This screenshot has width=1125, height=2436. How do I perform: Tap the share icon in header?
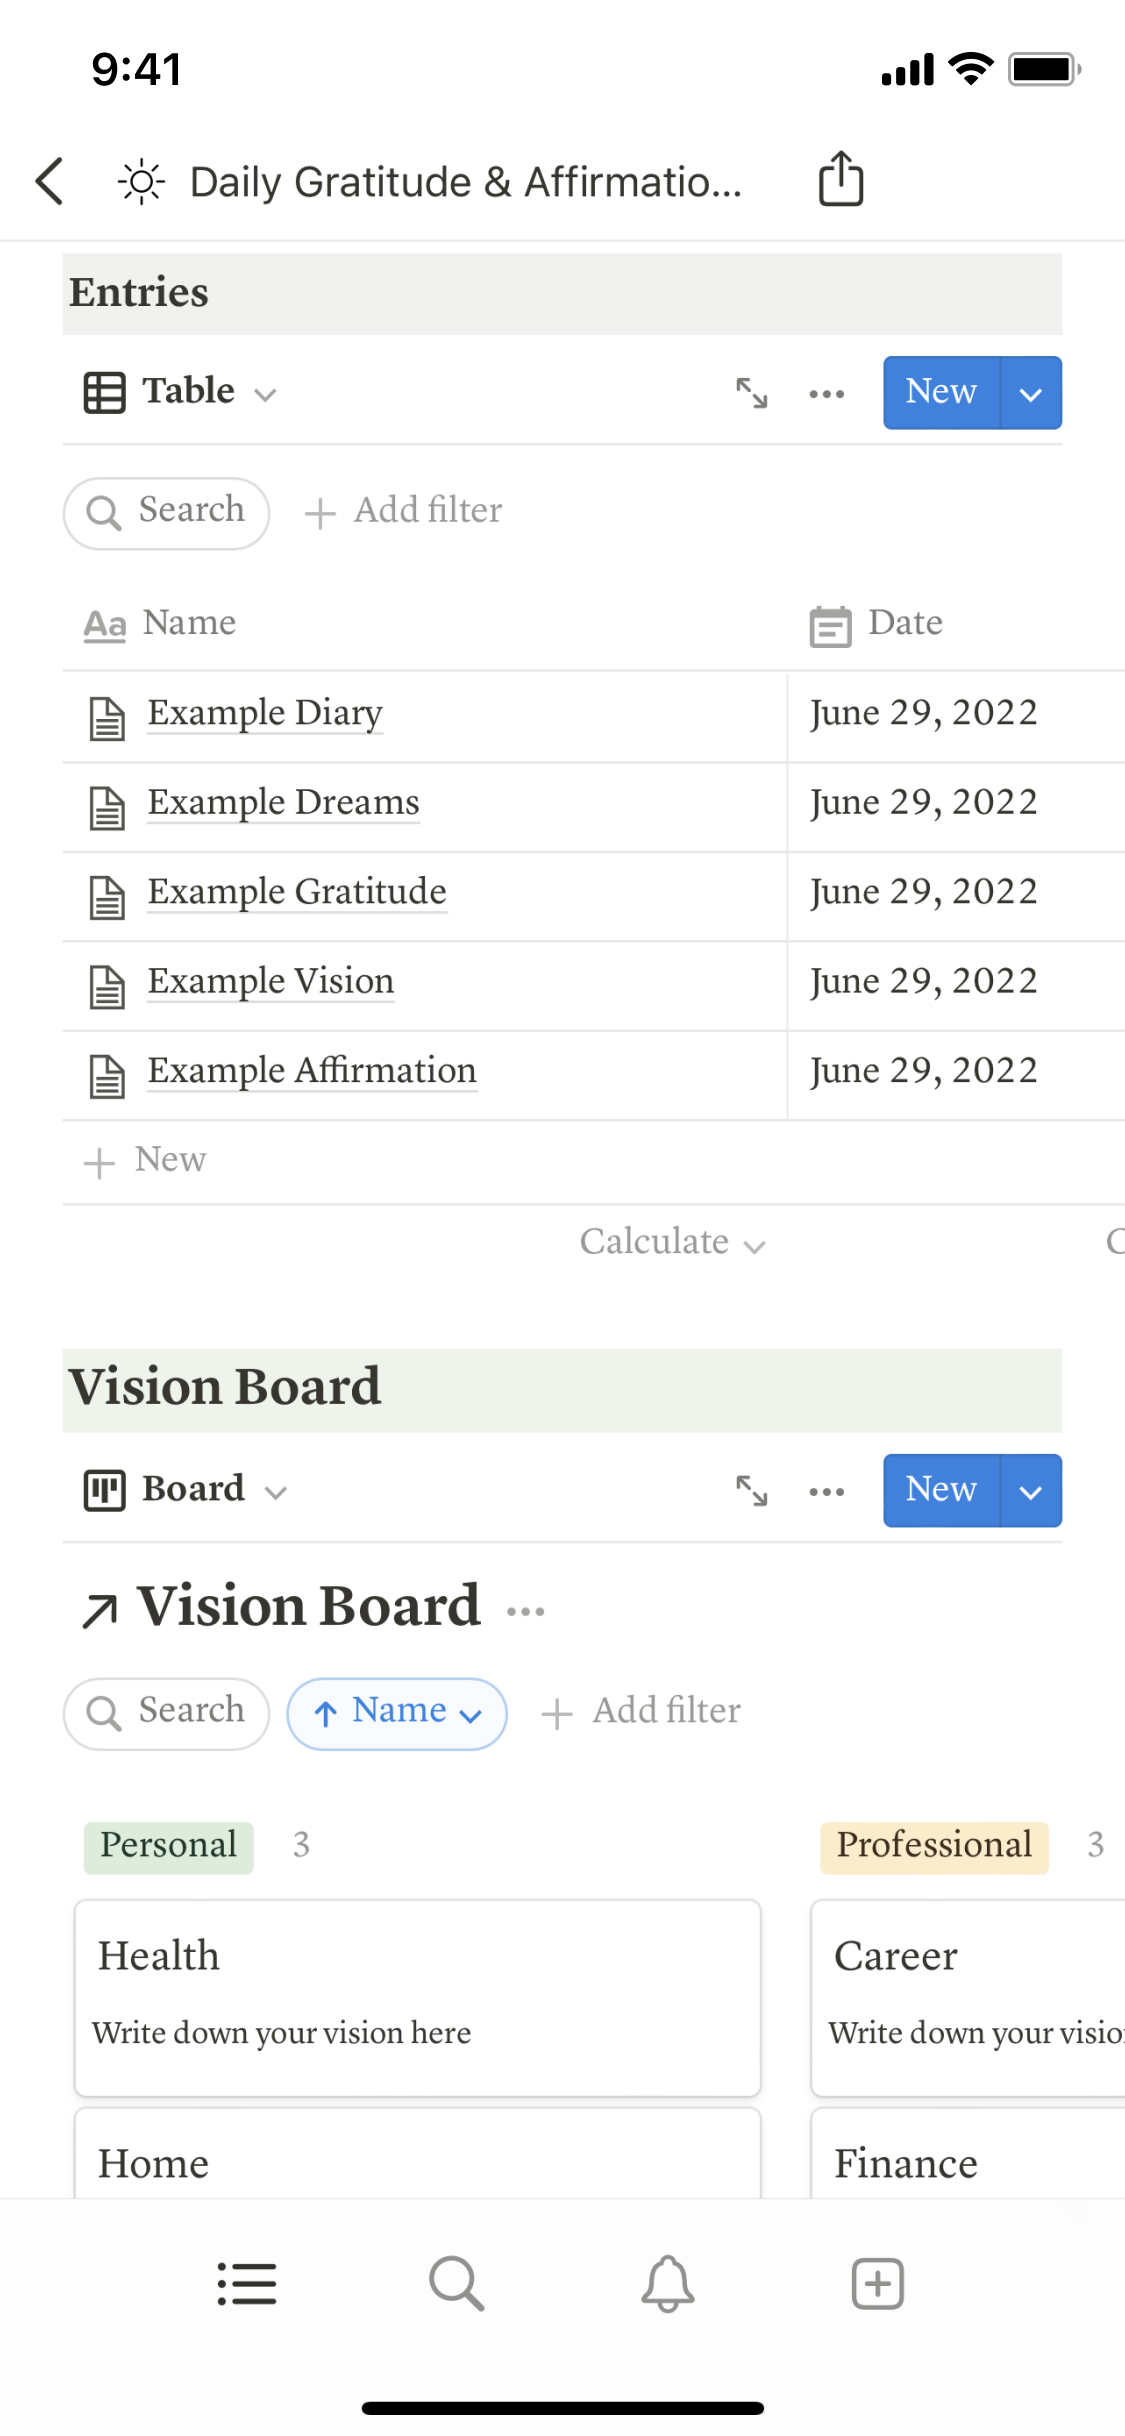840,180
